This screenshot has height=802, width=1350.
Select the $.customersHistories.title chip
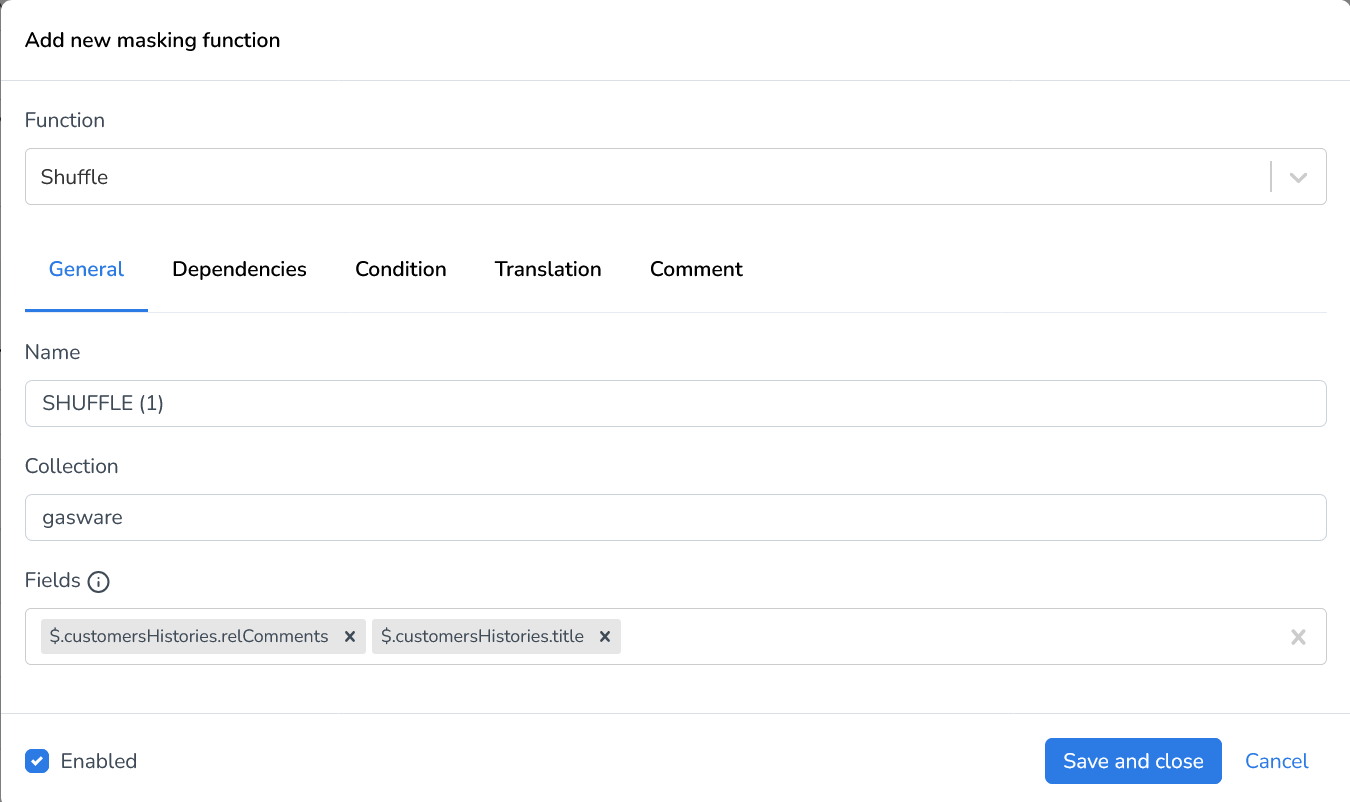(x=483, y=636)
